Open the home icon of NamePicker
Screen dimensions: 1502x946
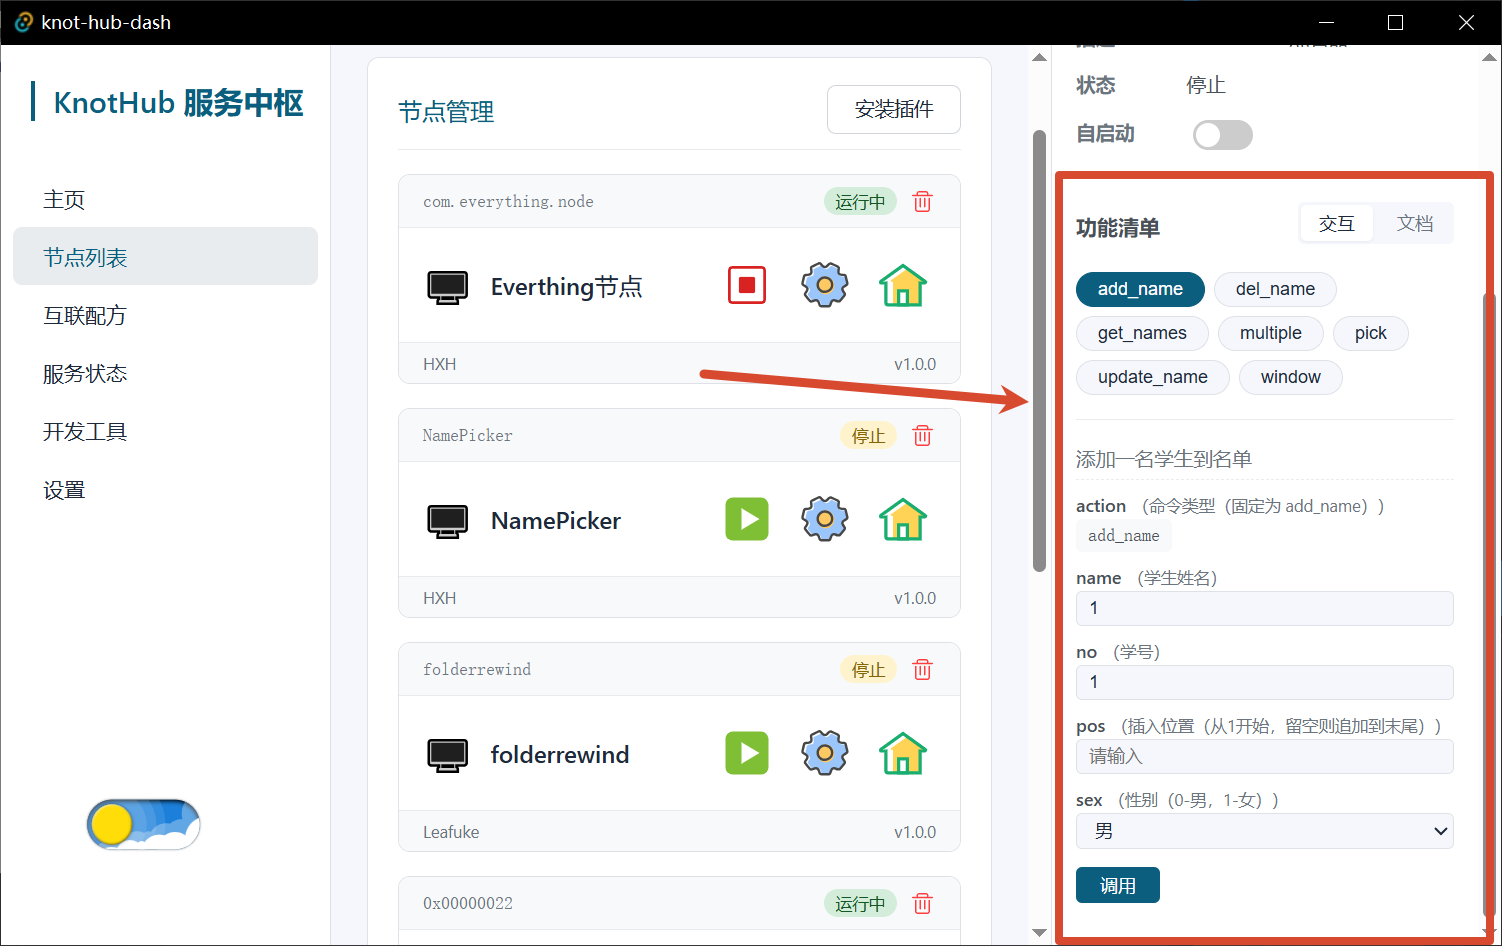point(903,519)
